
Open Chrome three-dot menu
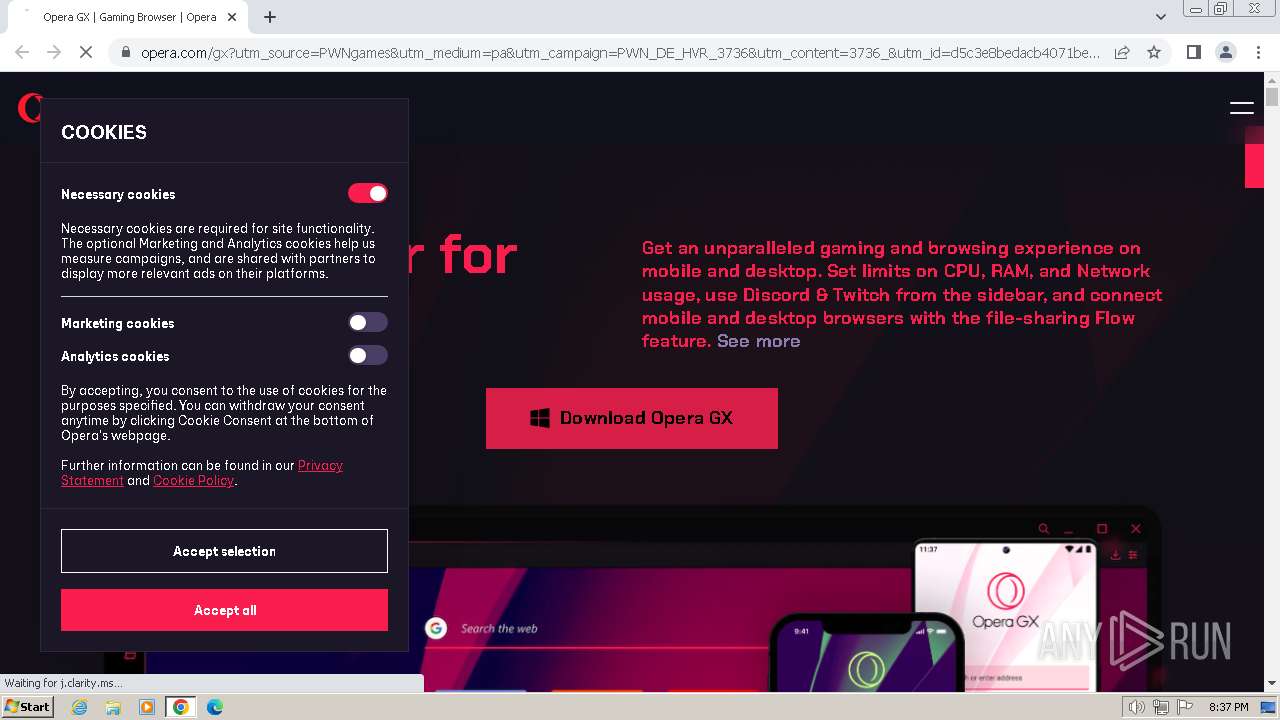coord(1257,52)
